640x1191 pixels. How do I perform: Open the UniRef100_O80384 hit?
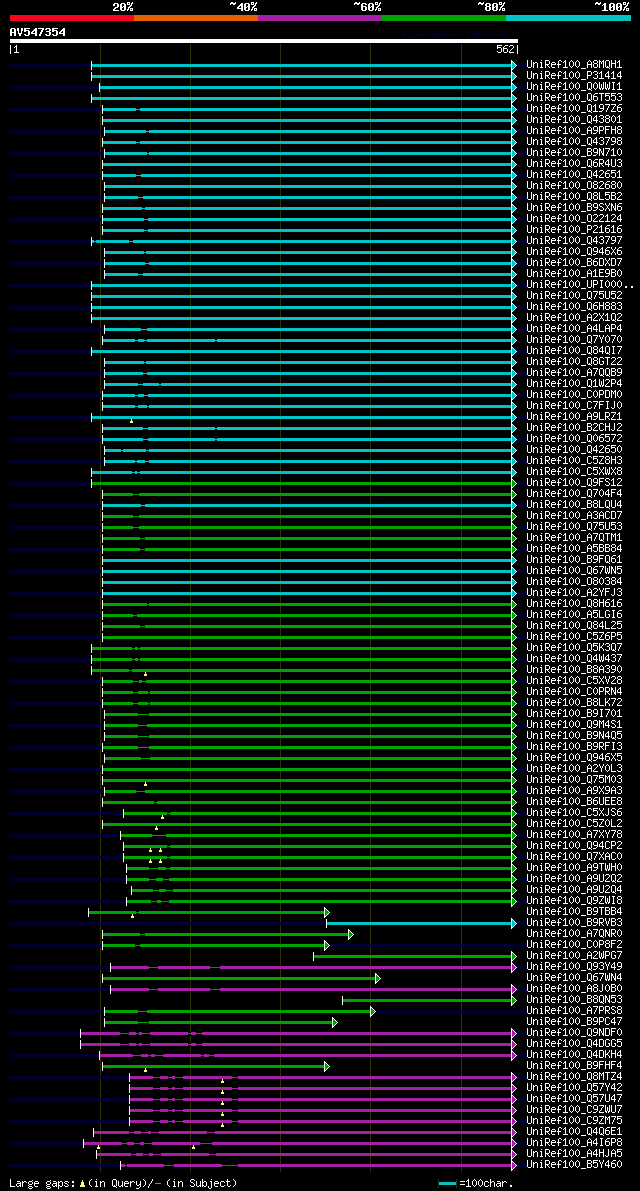click(574, 582)
